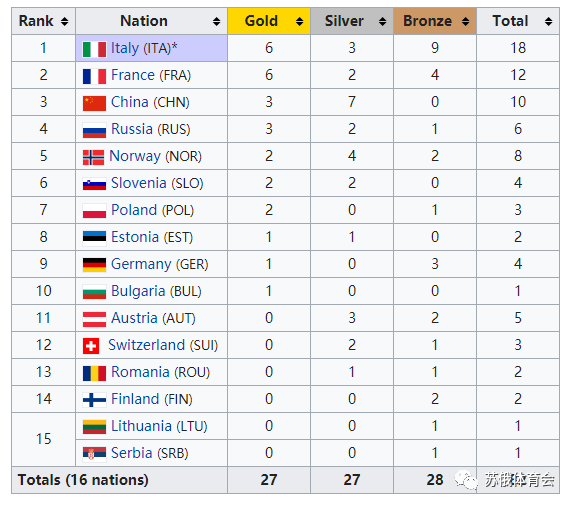Open the Poland country link
The width and height of the screenshot is (573, 506).
click(134, 210)
